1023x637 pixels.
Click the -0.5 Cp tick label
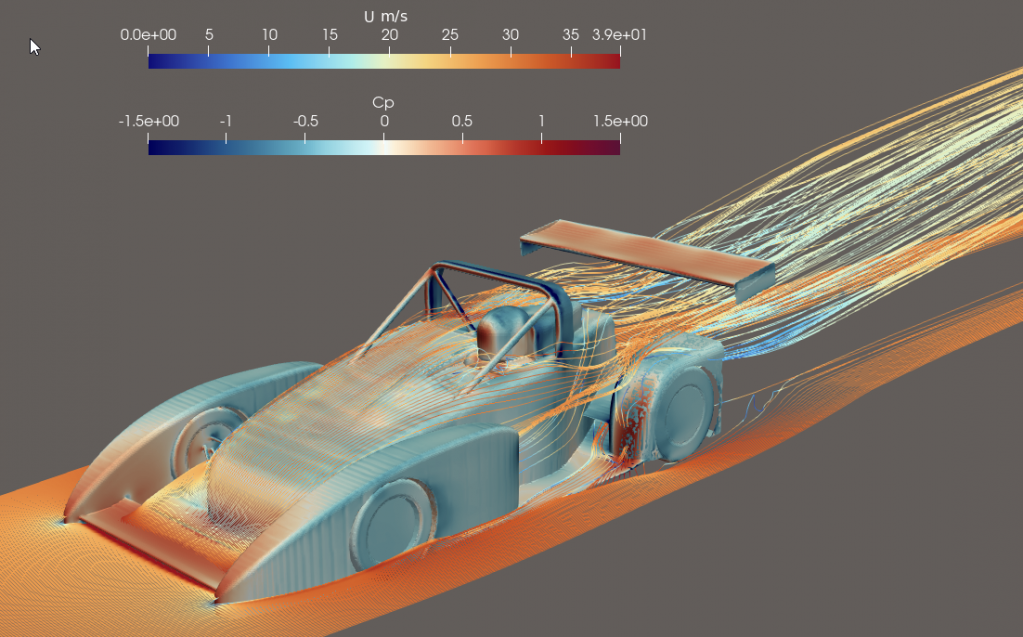tap(305, 121)
